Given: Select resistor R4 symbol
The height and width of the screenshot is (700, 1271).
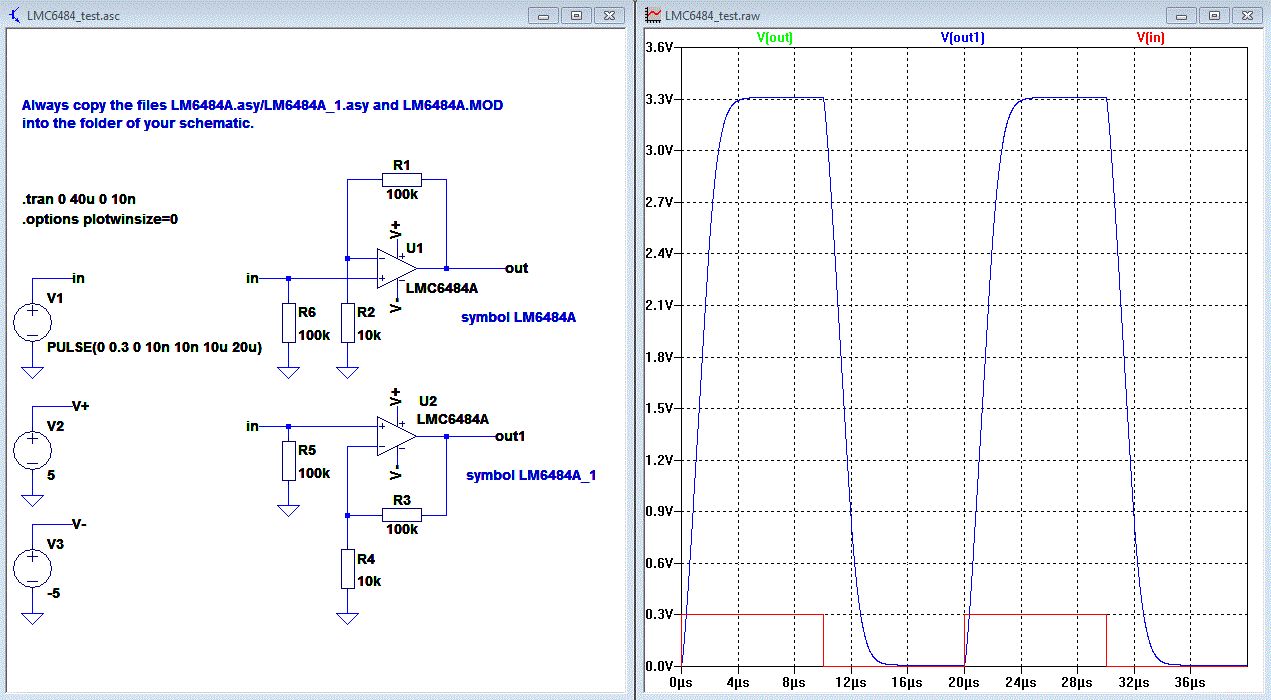Looking at the screenshot, I should (347, 568).
